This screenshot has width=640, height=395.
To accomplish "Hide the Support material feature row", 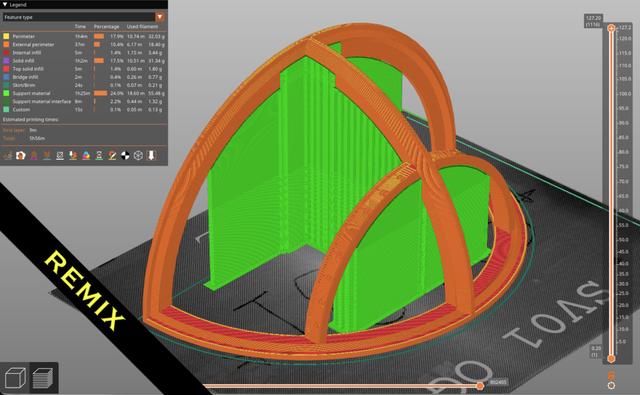I will (x=84, y=93).
